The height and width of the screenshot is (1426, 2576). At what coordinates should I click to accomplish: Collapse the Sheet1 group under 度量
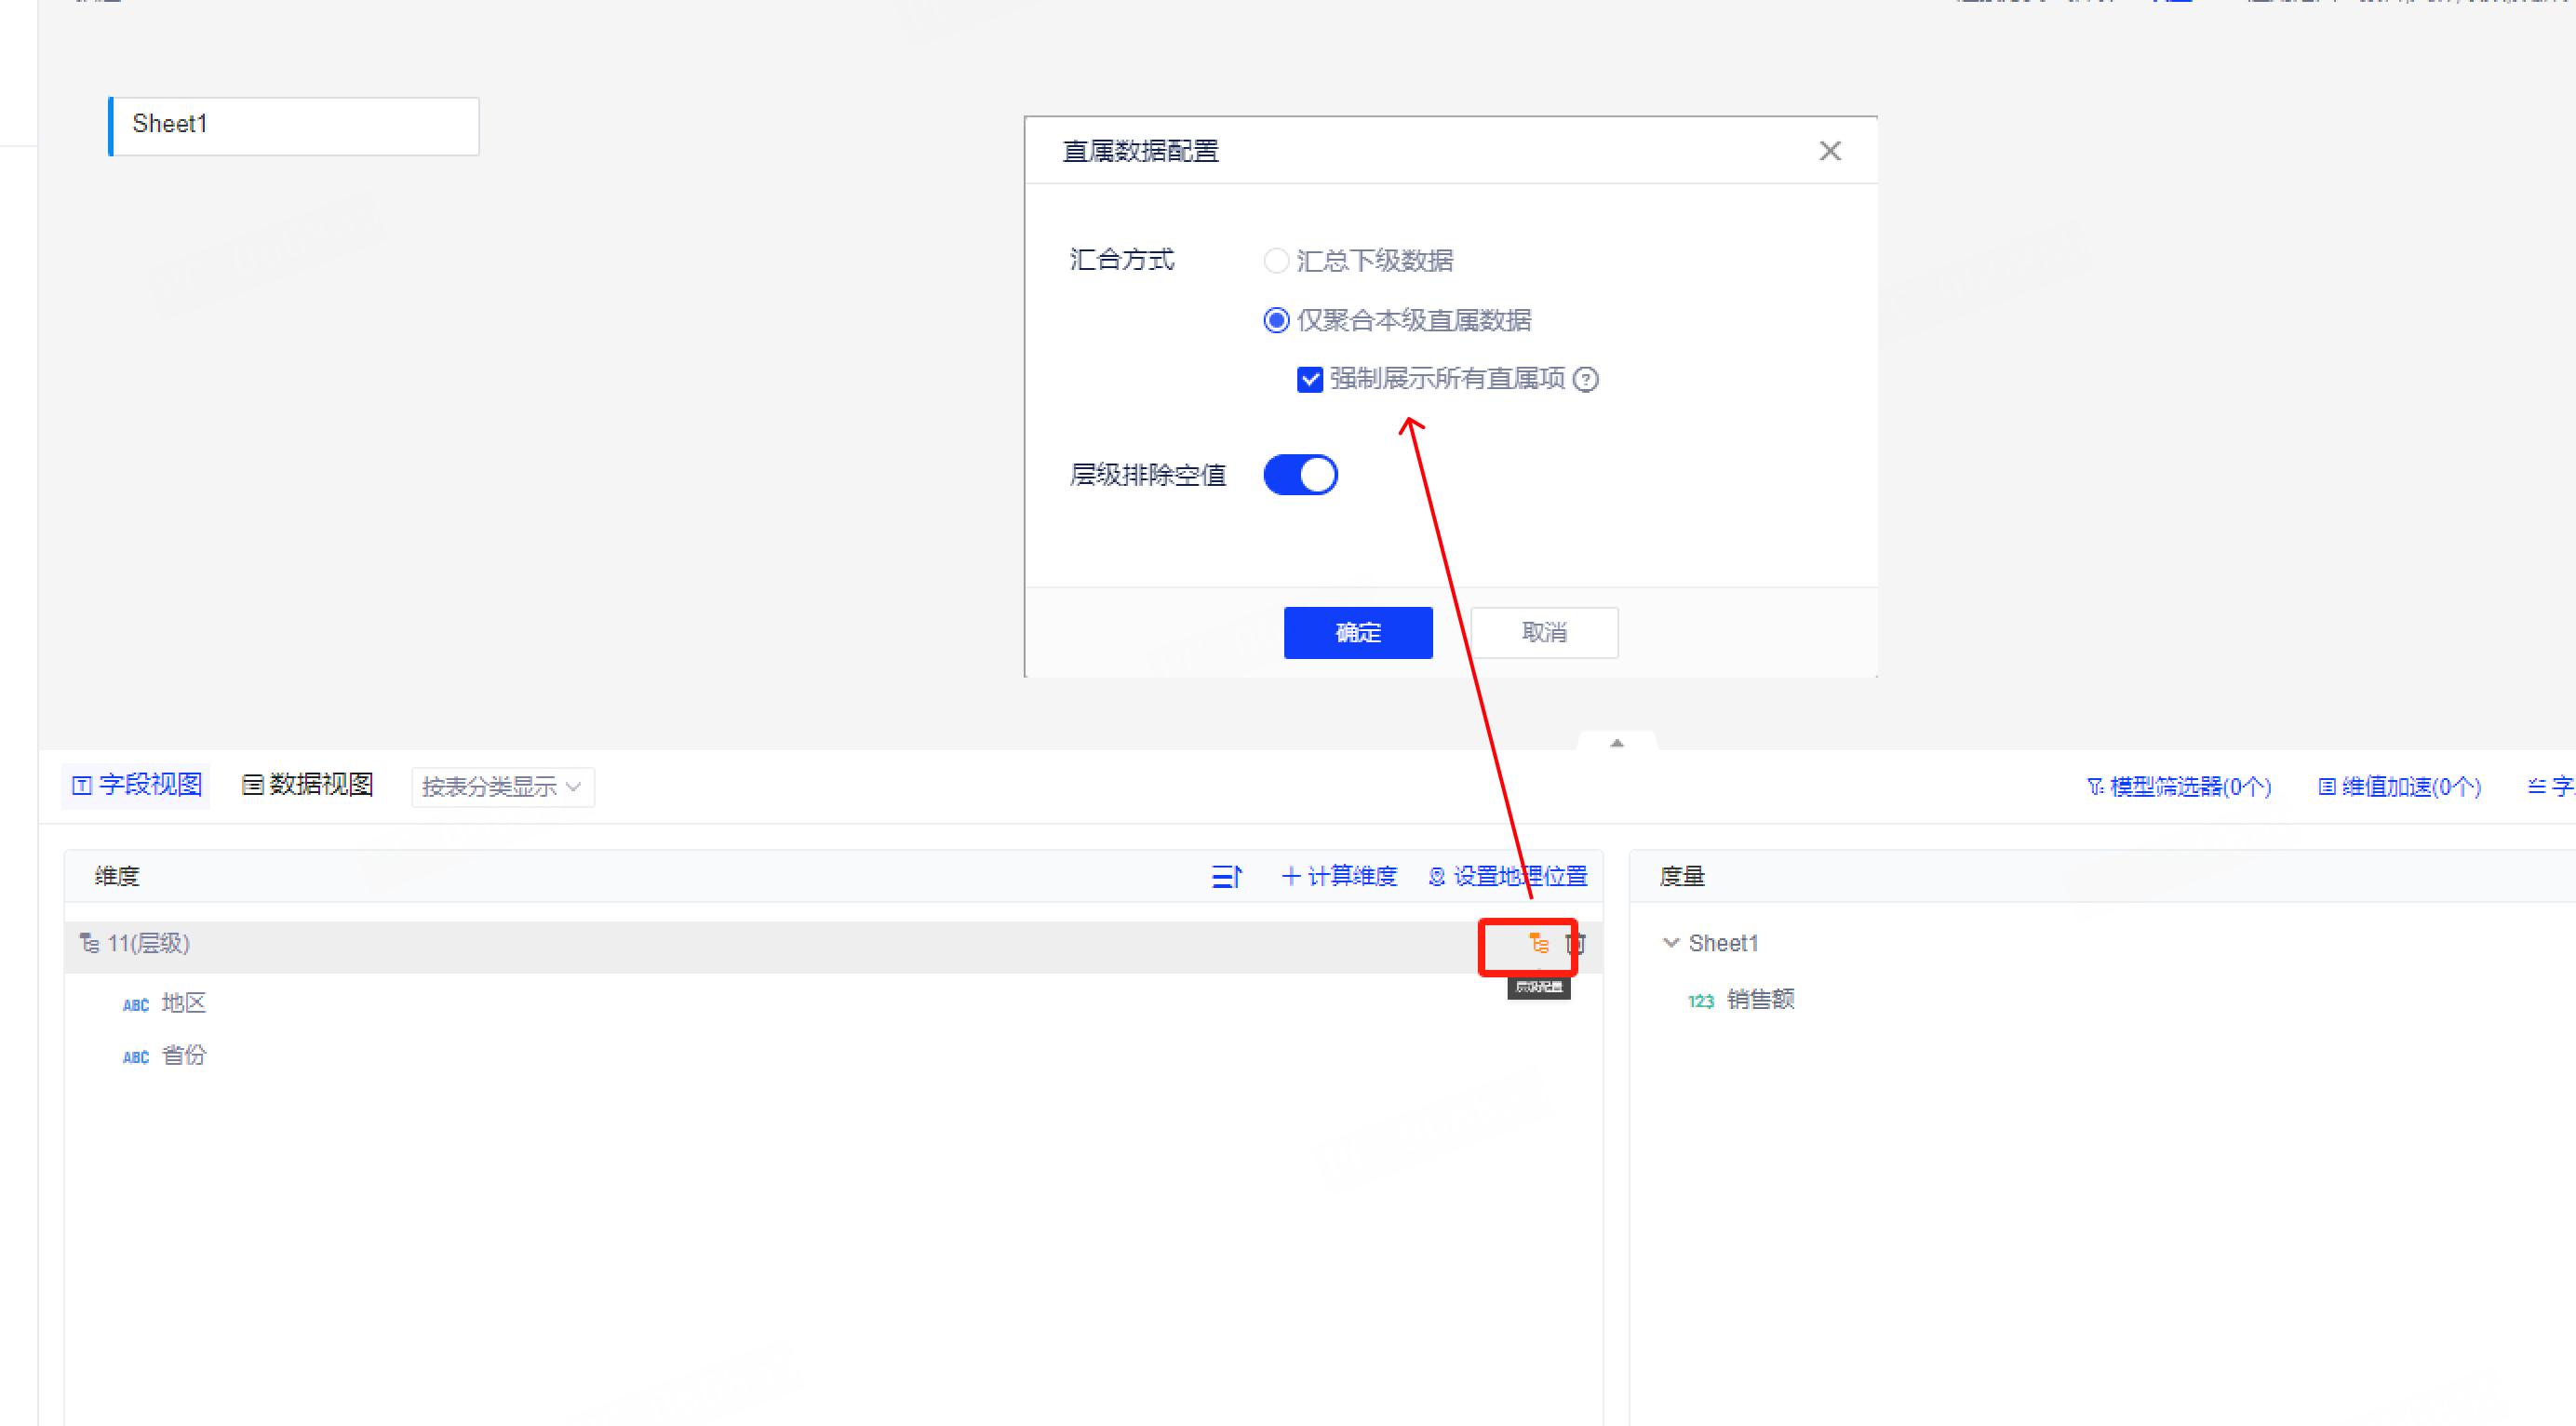pyautogui.click(x=1670, y=943)
